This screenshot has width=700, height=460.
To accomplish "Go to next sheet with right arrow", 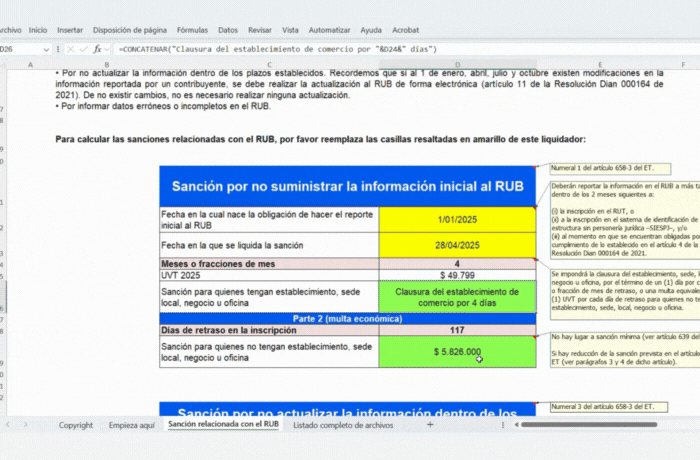I will (25, 425).
